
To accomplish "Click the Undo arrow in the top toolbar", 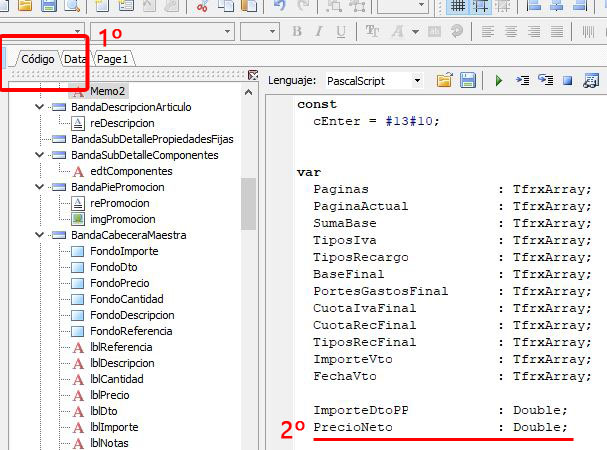I will [279, 5].
